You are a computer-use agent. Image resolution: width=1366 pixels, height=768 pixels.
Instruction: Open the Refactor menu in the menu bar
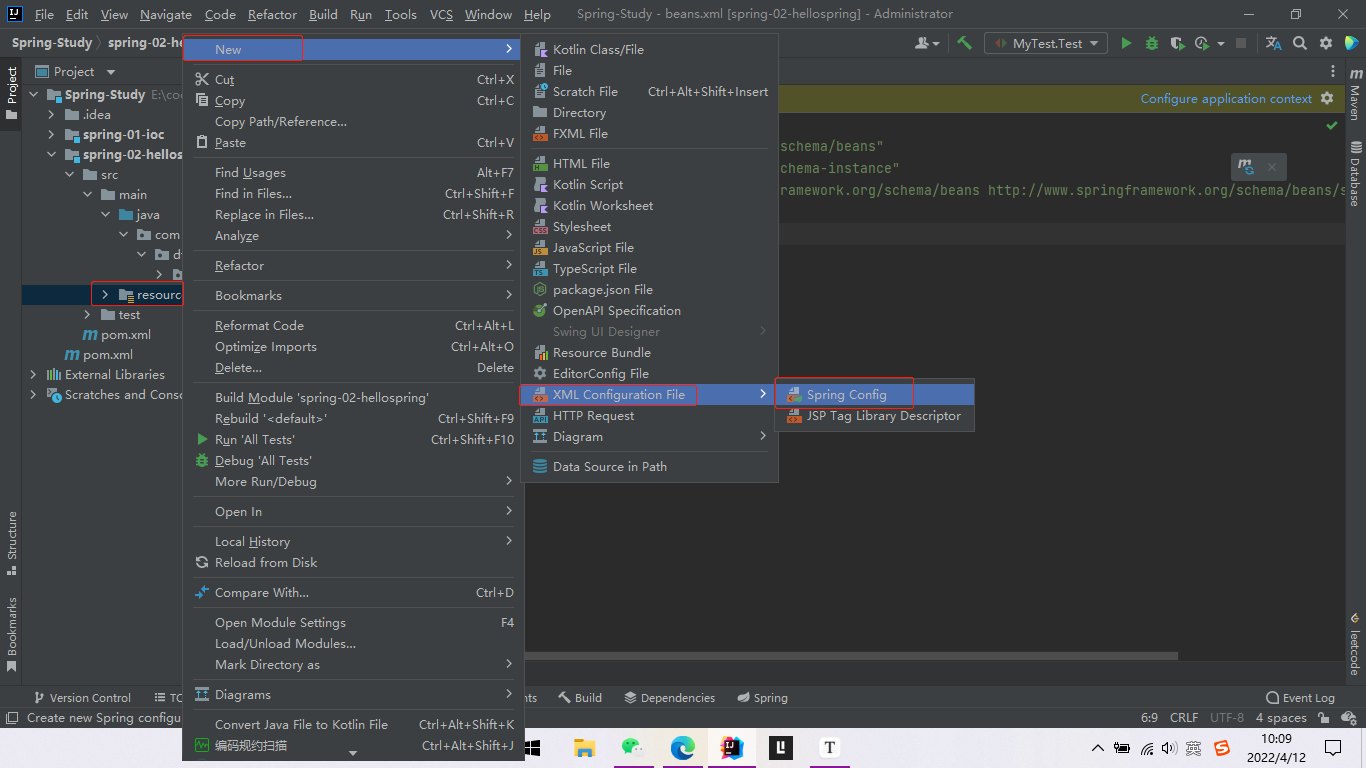(x=272, y=14)
